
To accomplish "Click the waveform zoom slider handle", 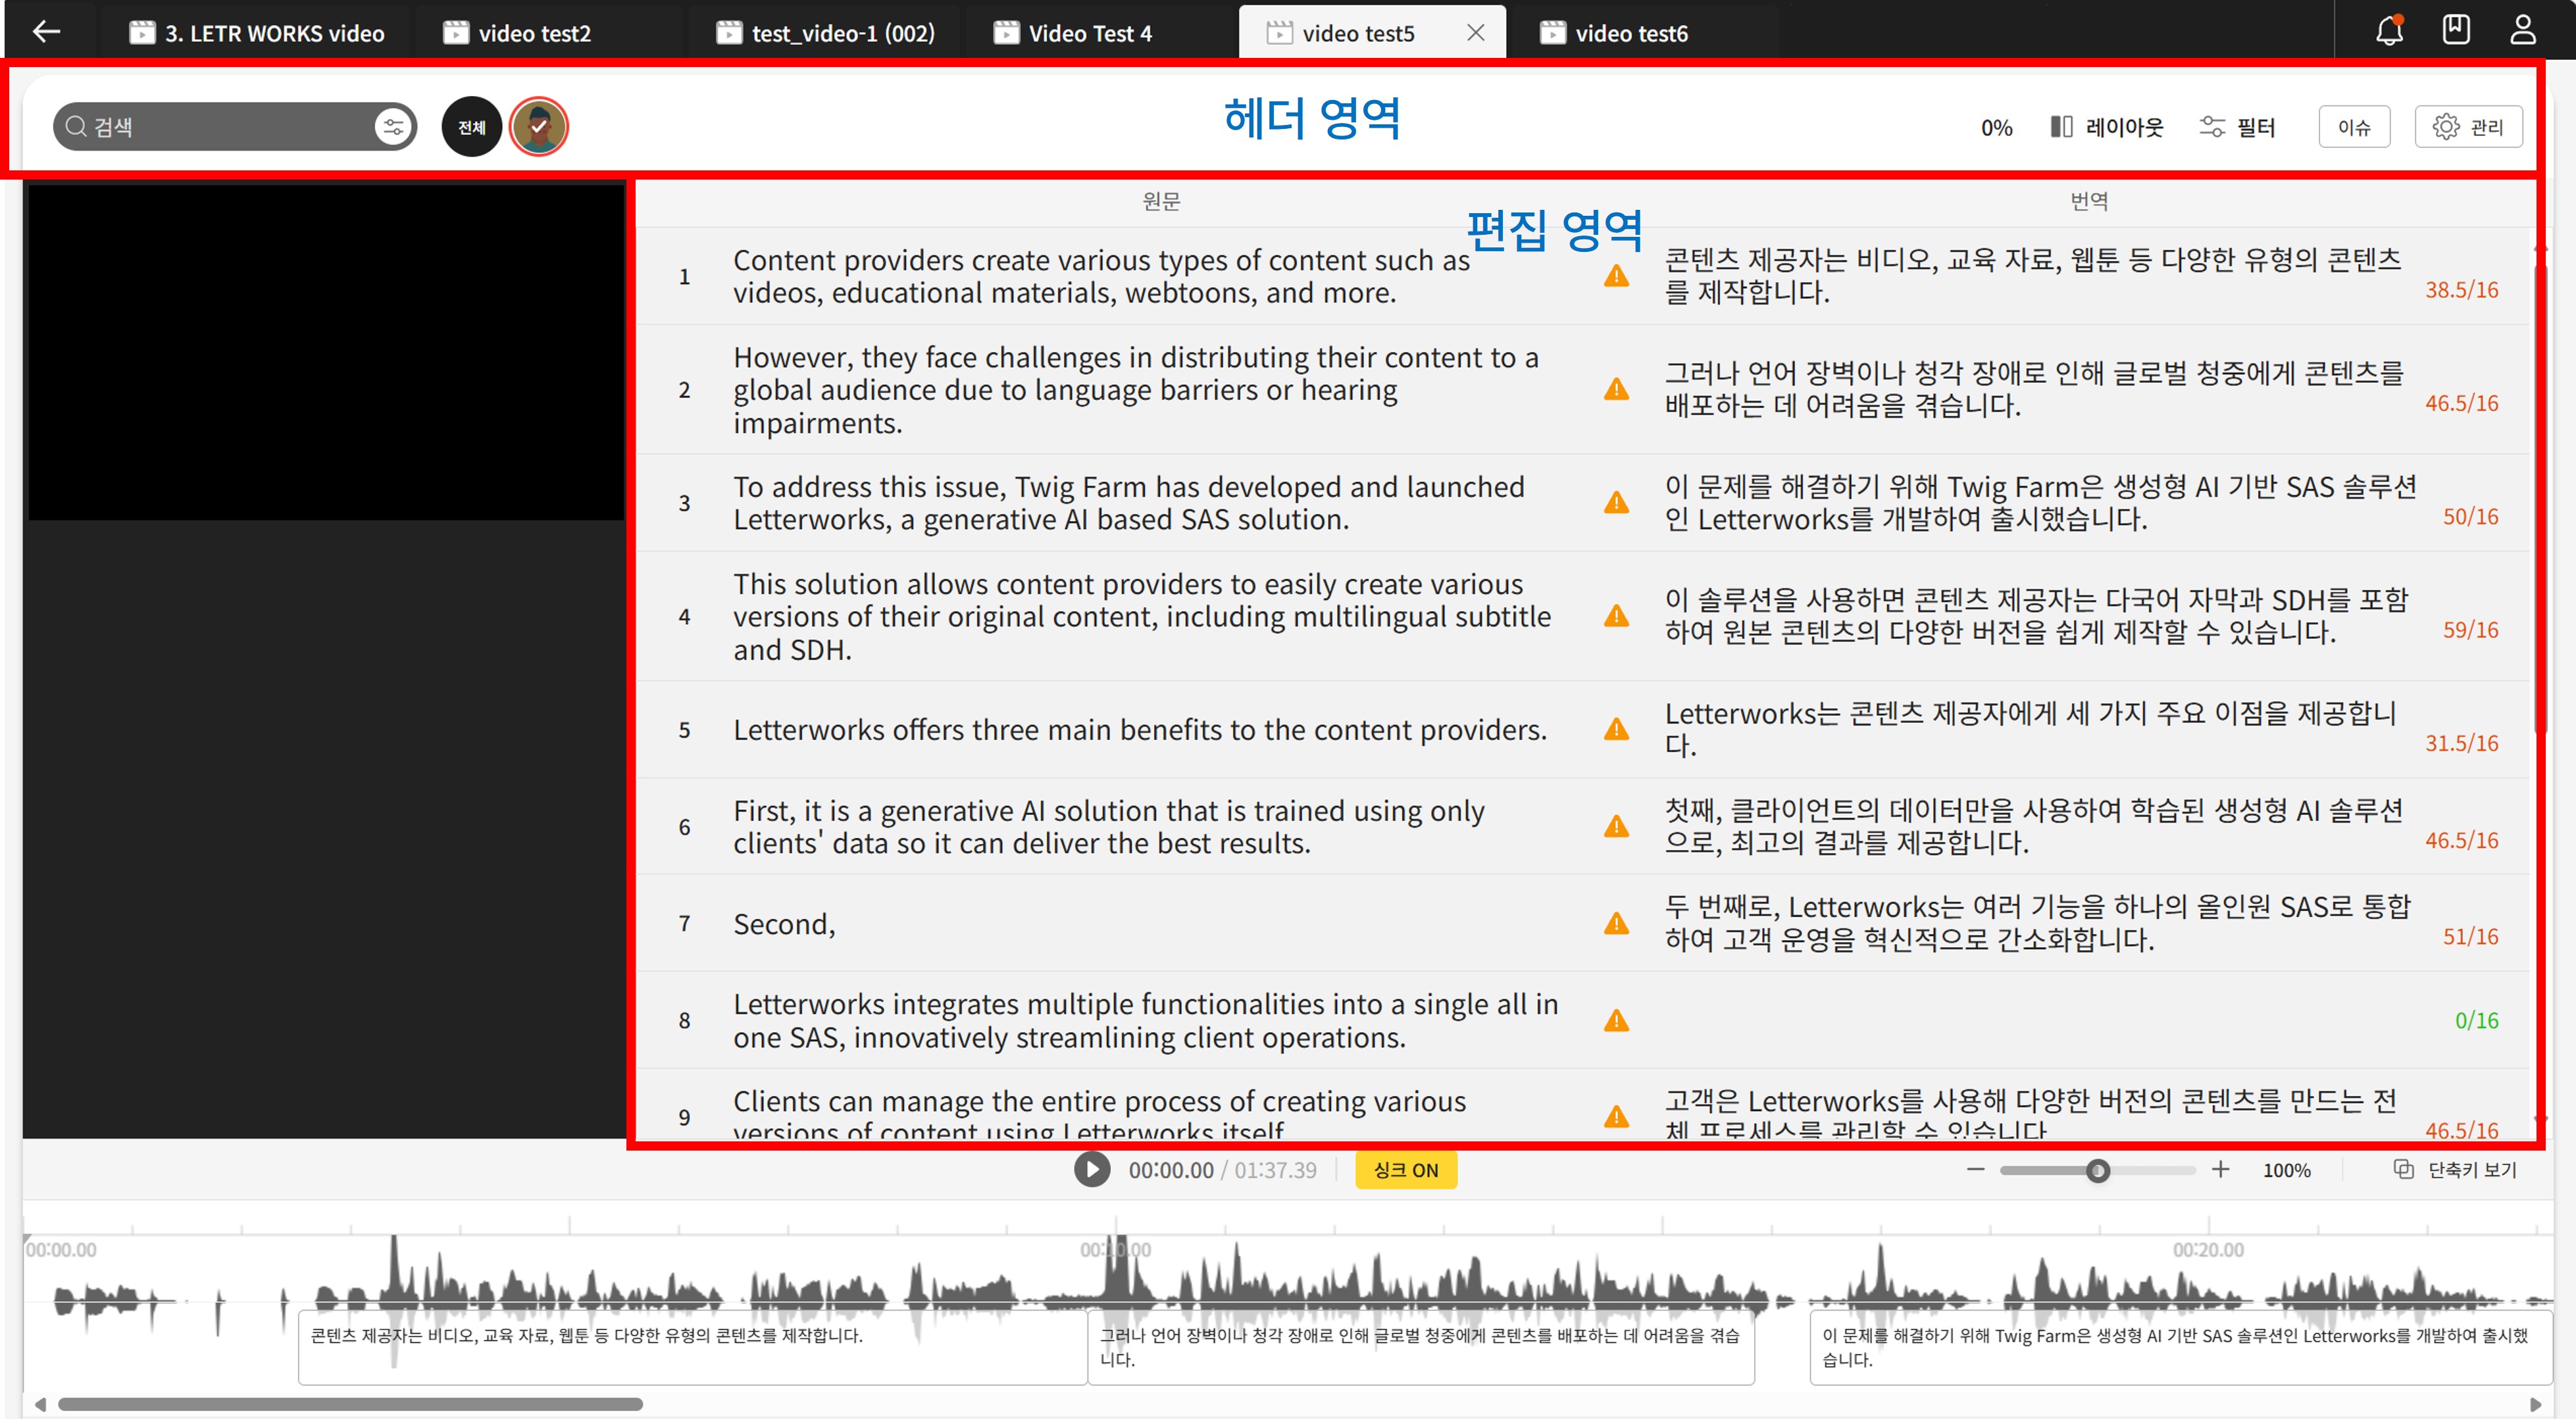I will [x=2097, y=1171].
